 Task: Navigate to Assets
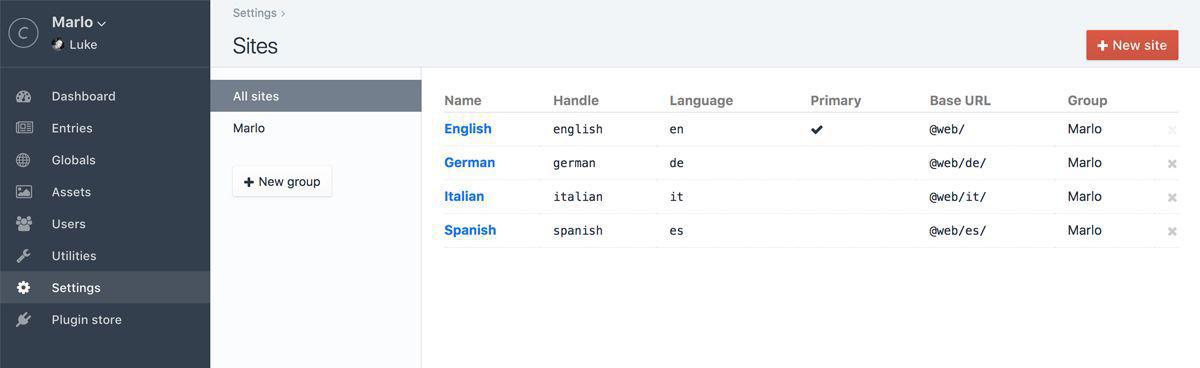click(105, 192)
